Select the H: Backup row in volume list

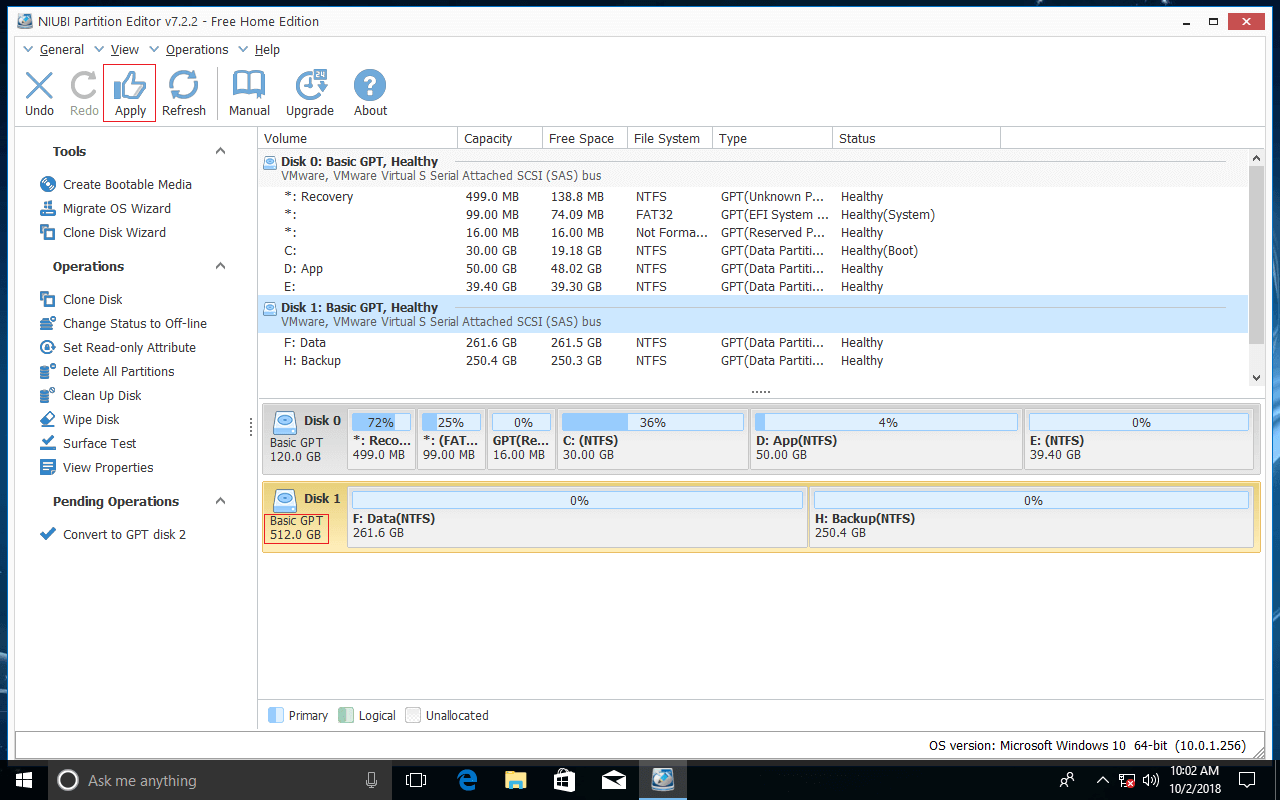pos(313,361)
